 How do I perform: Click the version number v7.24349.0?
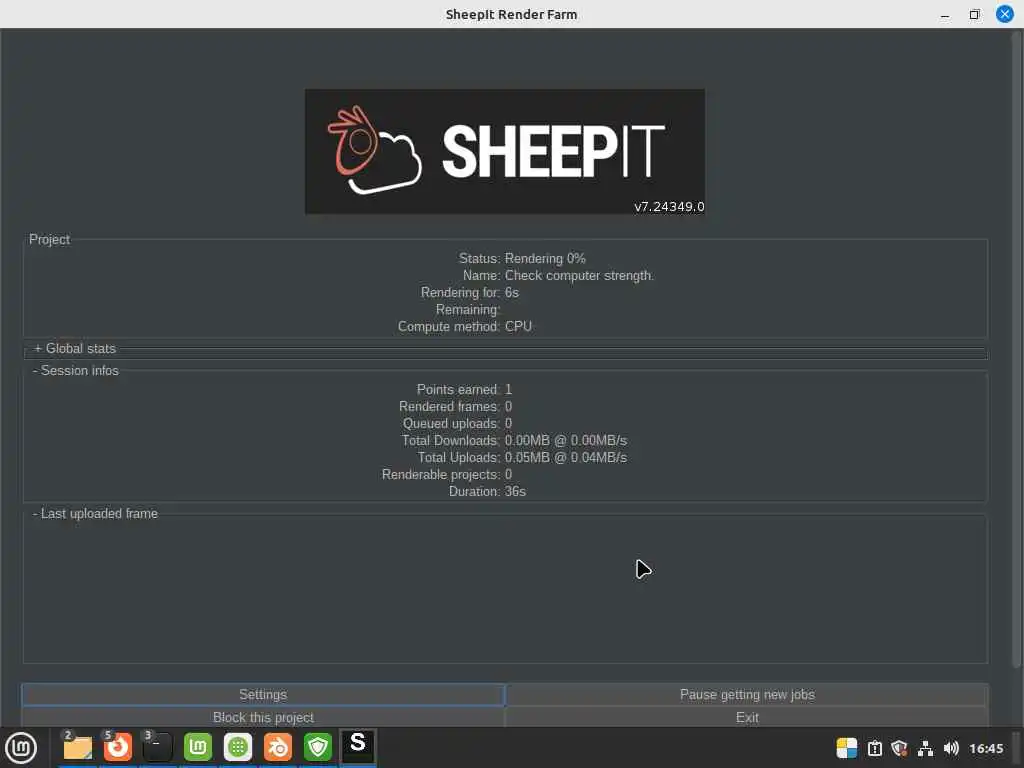click(x=669, y=206)
